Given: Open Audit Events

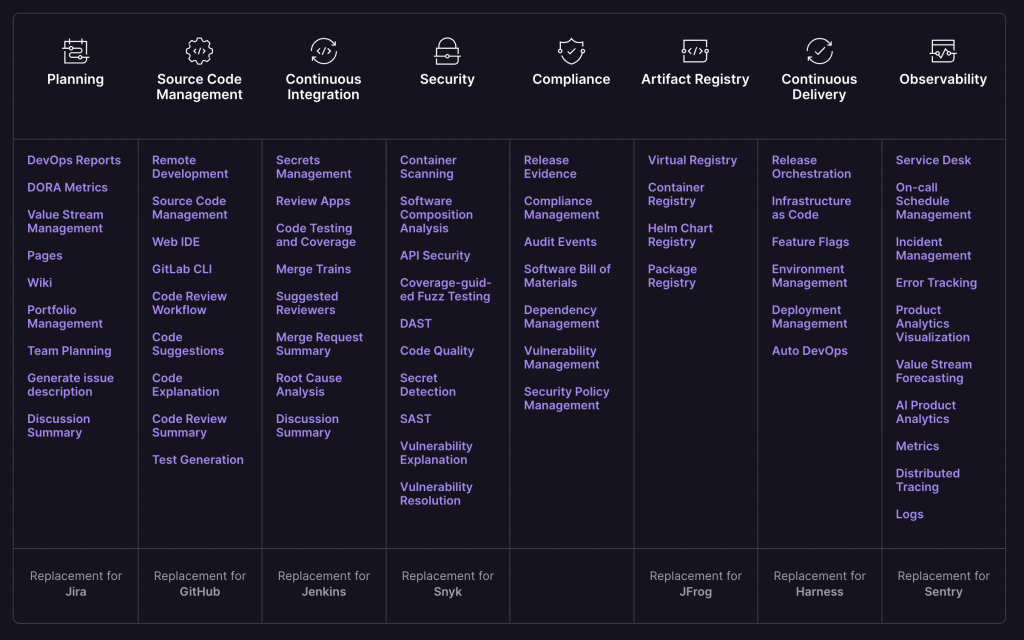Looking at the screenshot, I should click(560, 242).
